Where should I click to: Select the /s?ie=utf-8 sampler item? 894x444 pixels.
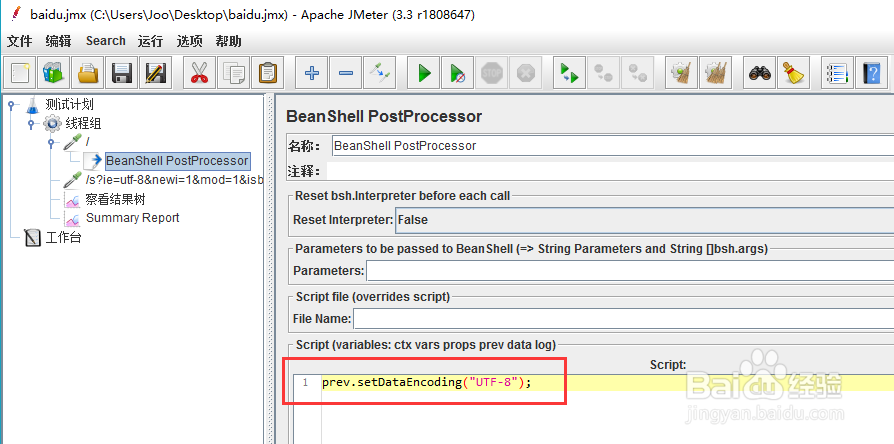pyautogui.click(x=174, y=180)
